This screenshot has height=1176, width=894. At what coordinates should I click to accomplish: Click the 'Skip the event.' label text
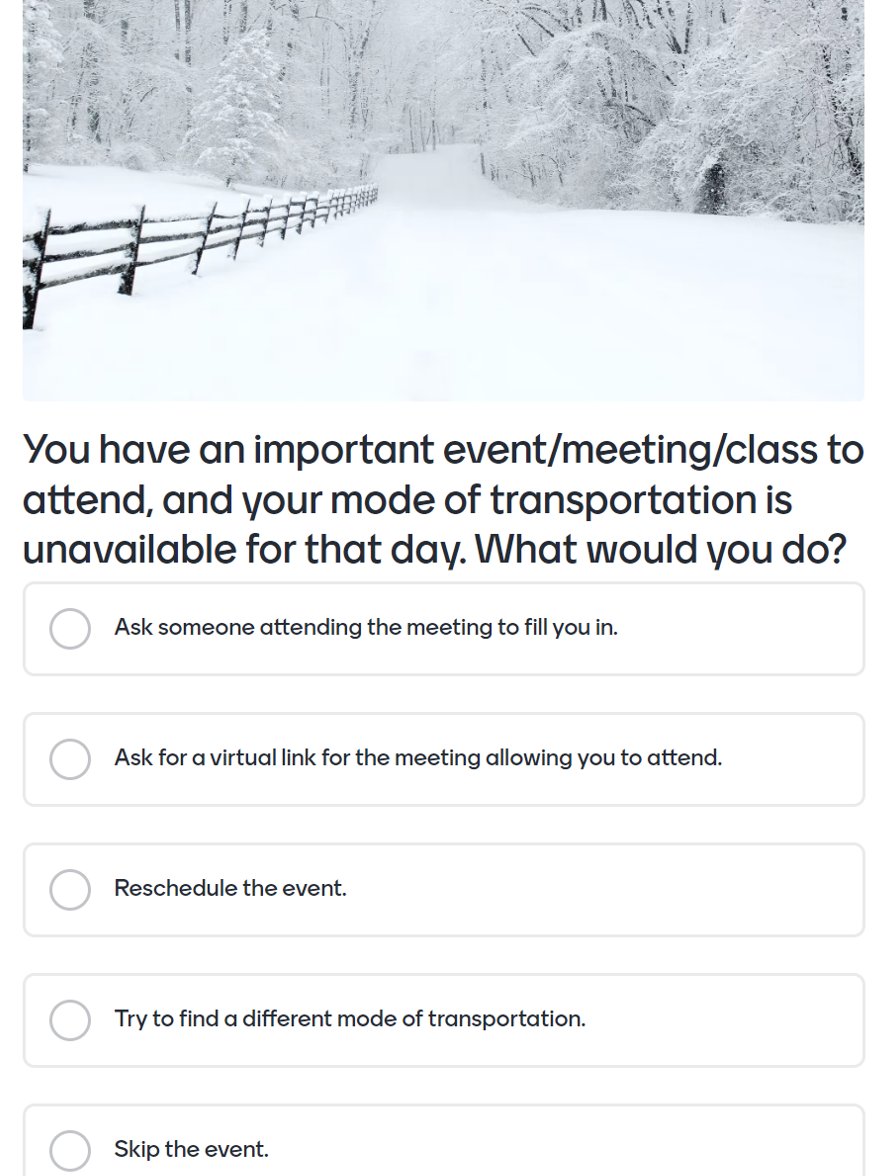[191, 1149]
